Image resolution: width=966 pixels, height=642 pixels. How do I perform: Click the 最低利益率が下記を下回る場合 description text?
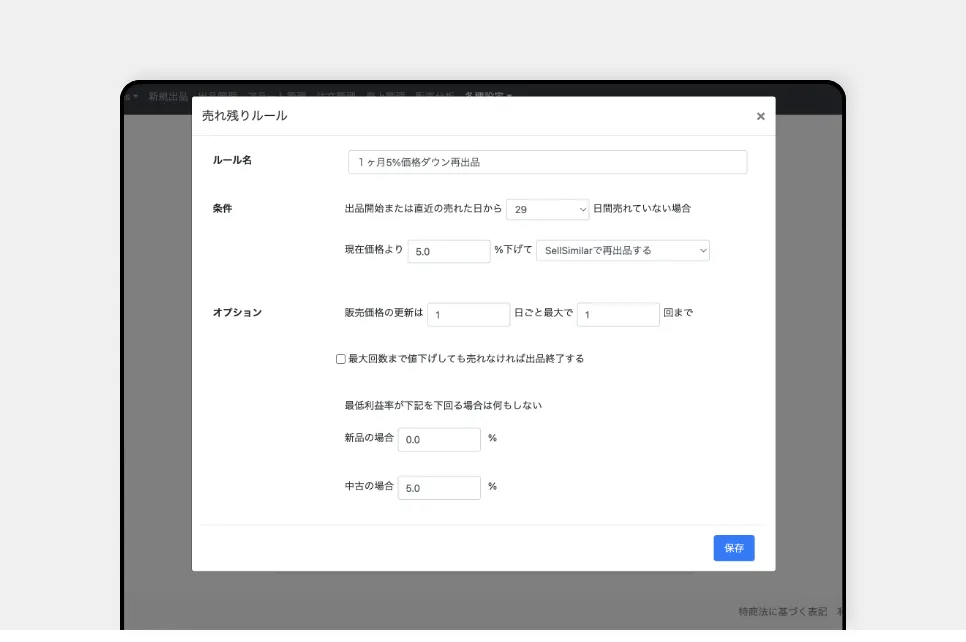click(443, 405)
